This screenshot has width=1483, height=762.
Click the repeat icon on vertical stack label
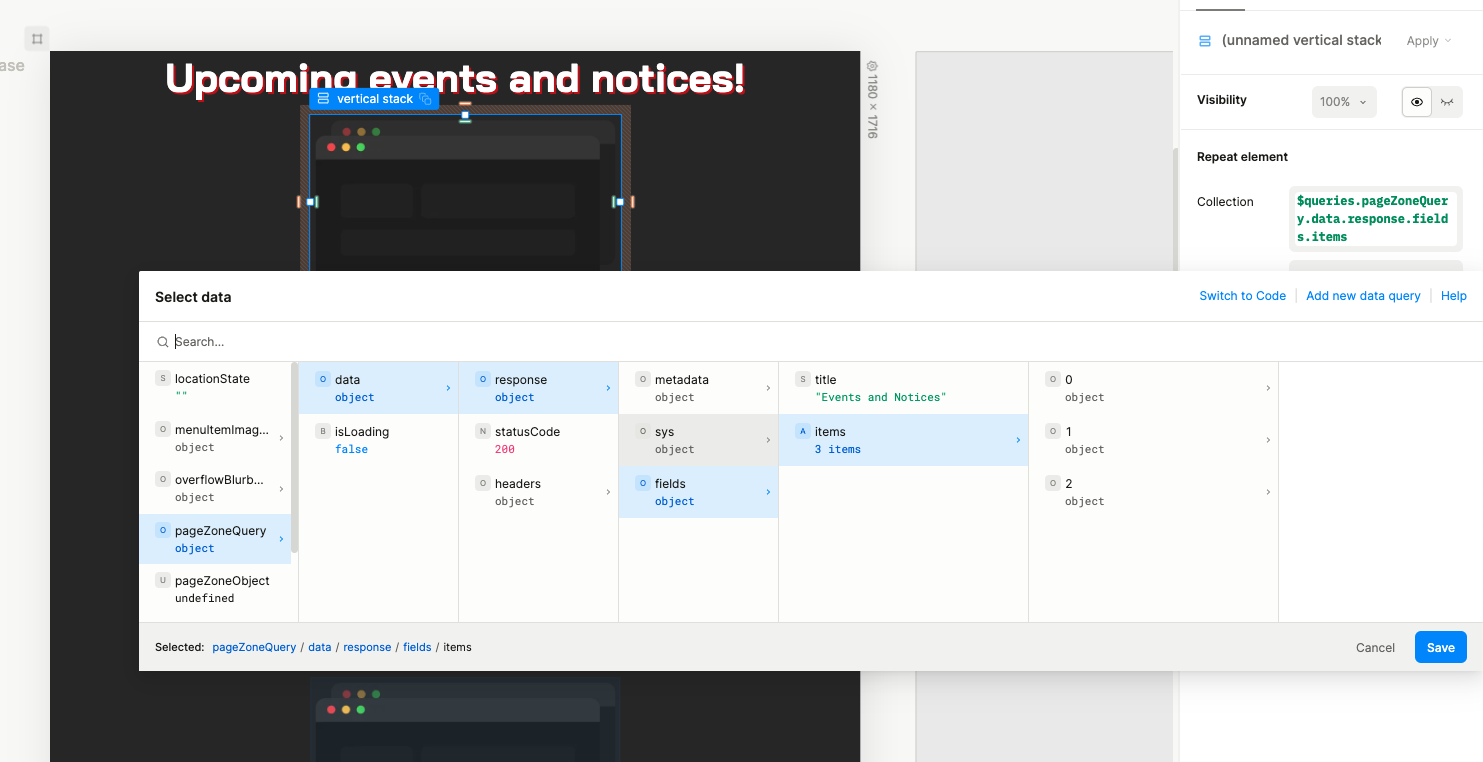pos(426,99)
